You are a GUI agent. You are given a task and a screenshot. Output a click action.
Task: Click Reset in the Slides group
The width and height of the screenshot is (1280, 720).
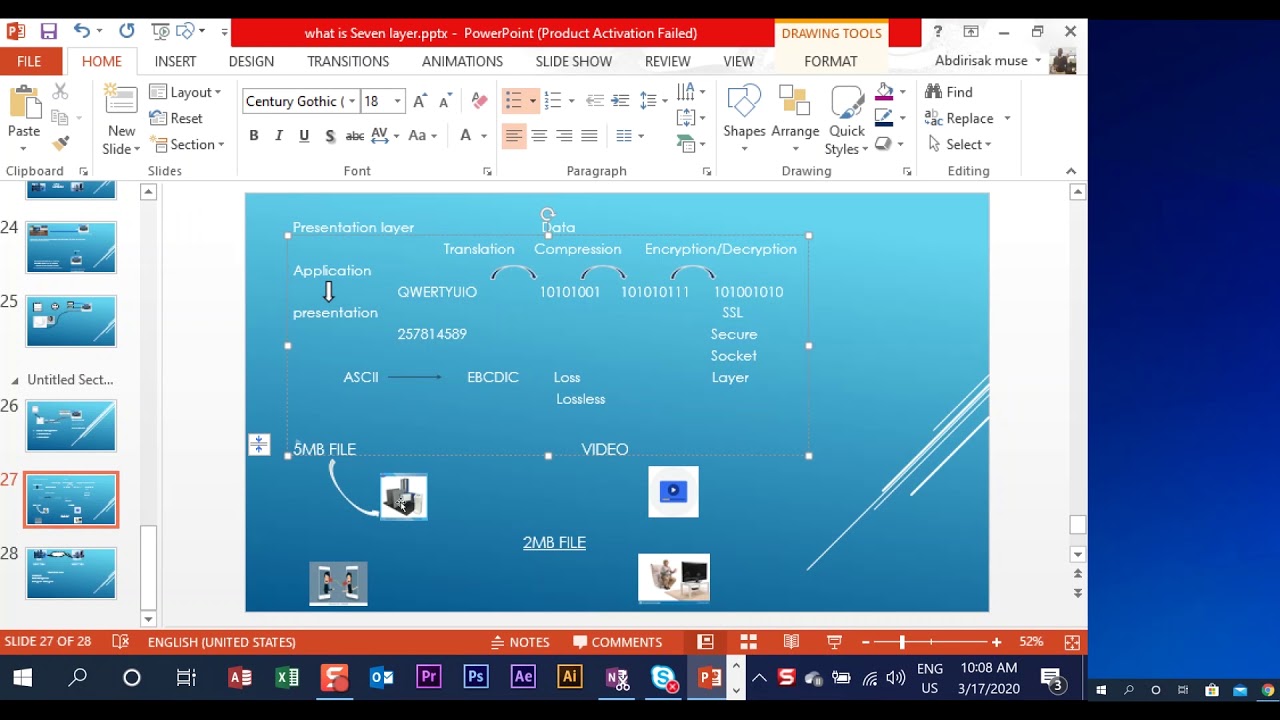176,118
